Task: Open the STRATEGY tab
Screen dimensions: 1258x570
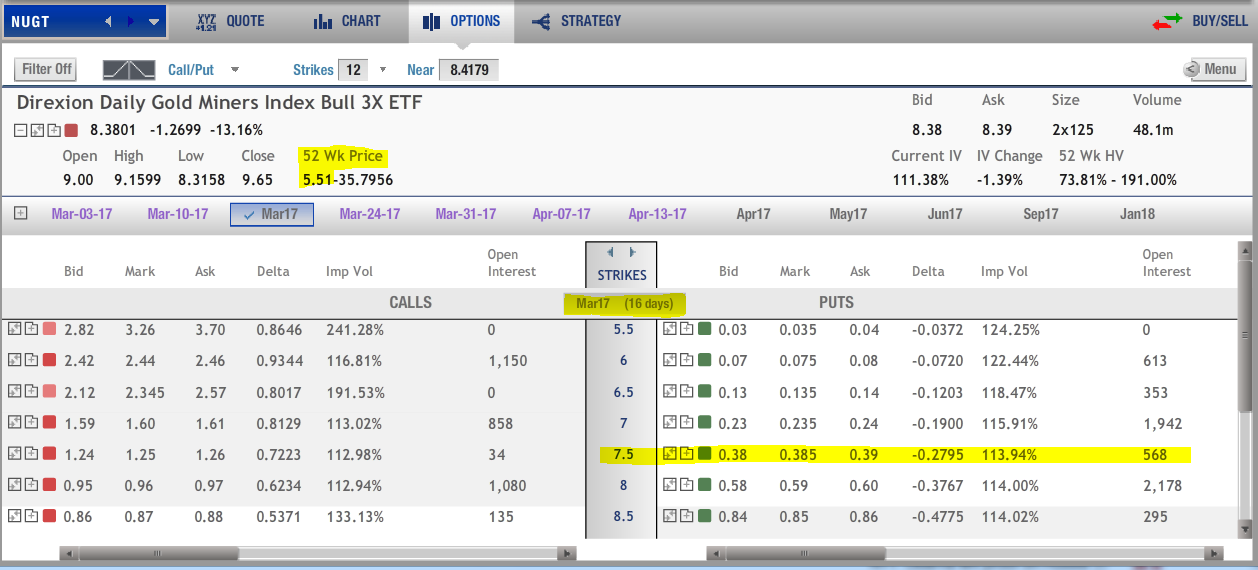Action: [x=577, y=21]
